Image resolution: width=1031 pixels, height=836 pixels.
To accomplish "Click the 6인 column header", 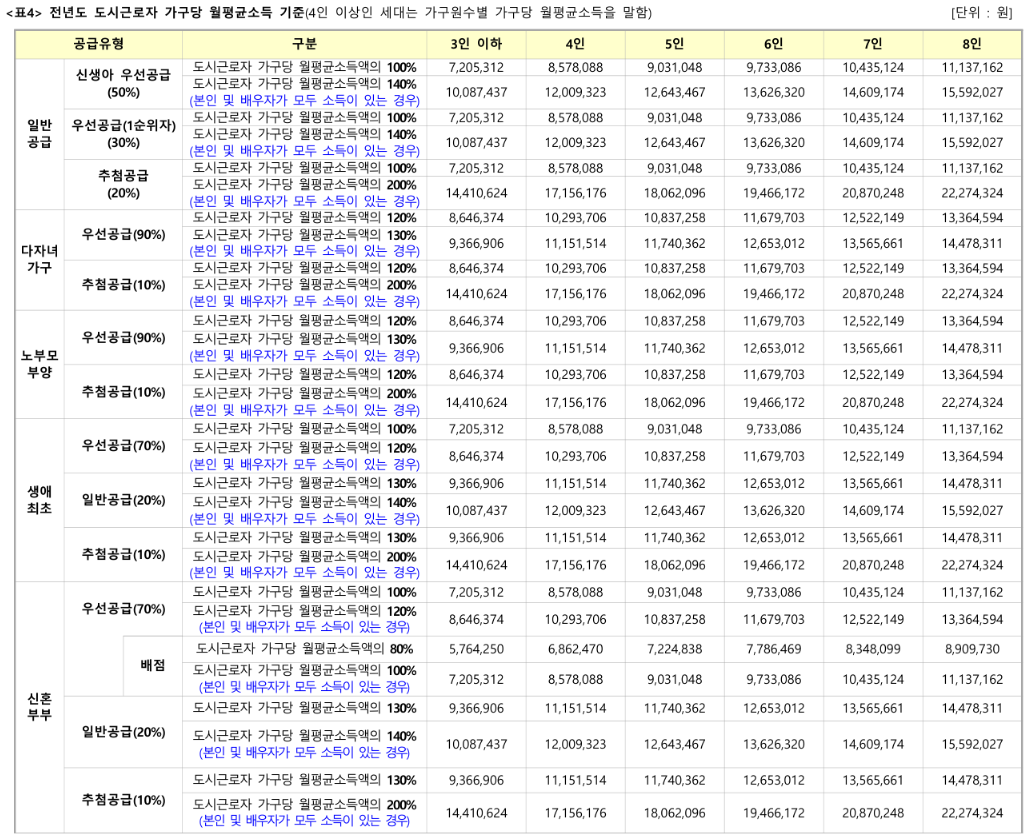I will [x=775, y=44].
